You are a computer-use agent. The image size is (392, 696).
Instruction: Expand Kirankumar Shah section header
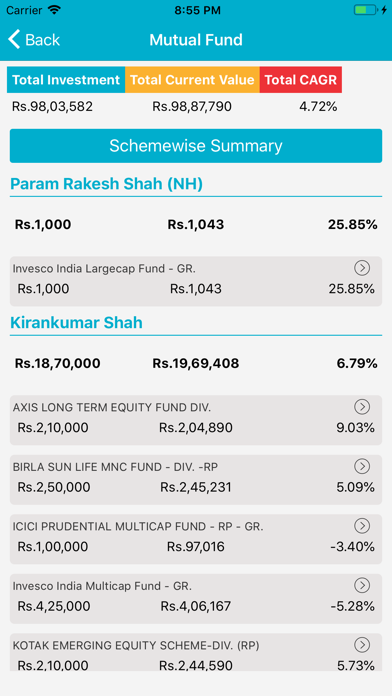(76, 323)
